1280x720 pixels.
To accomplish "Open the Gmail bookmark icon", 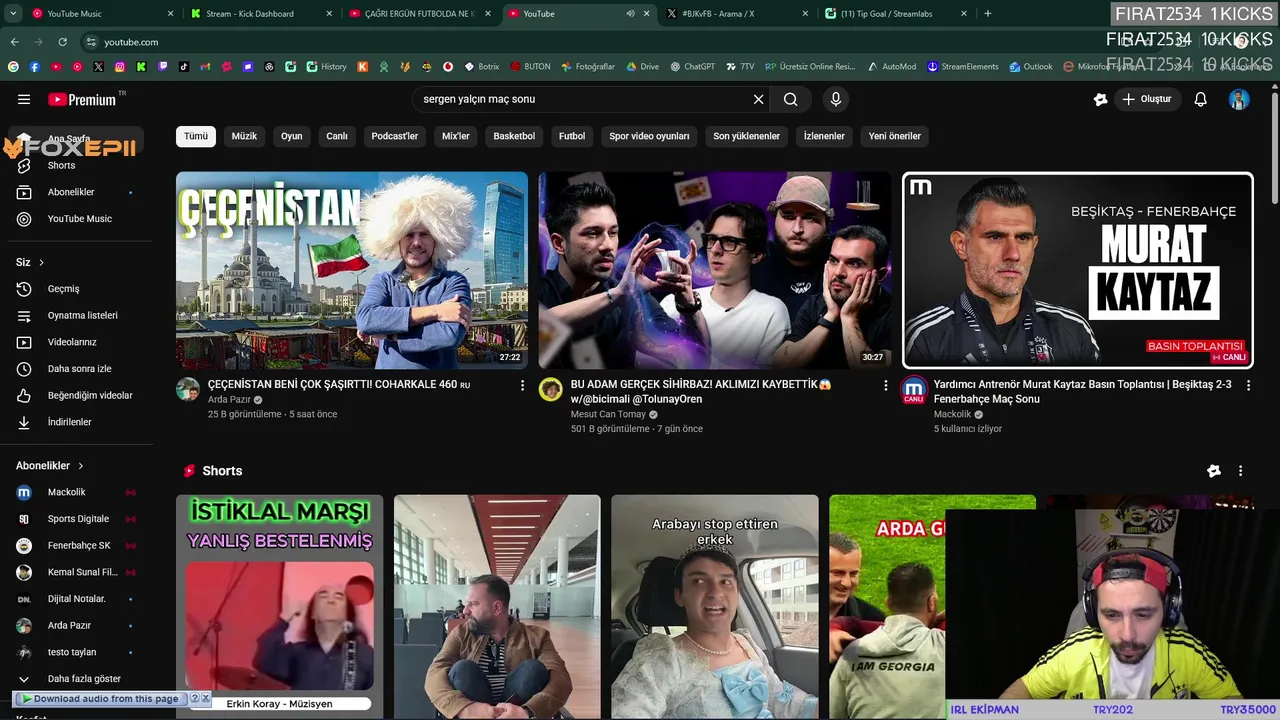I will pos(205,67).
